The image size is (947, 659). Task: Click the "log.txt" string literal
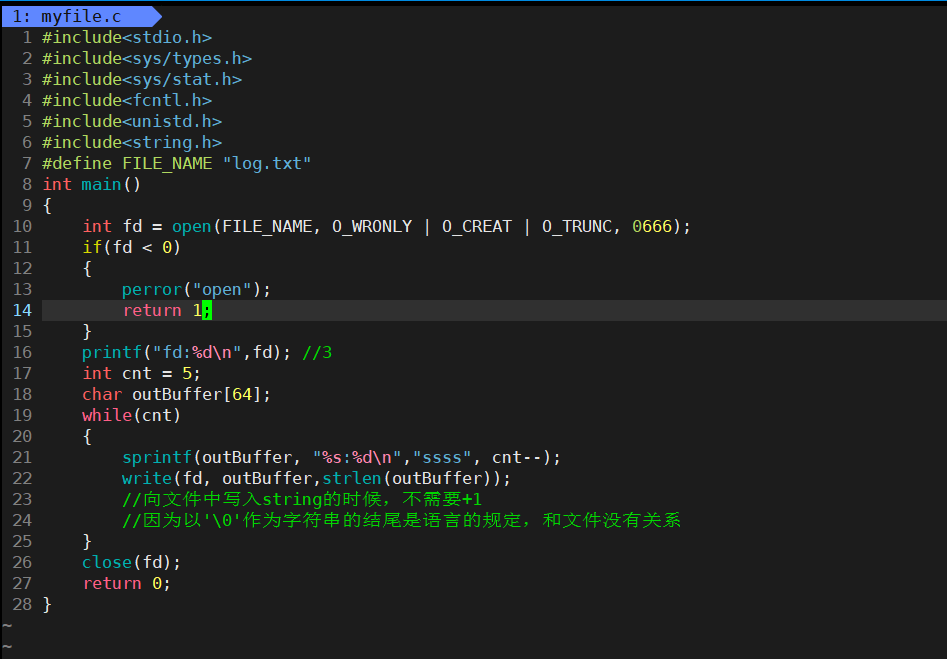(267, 163)
